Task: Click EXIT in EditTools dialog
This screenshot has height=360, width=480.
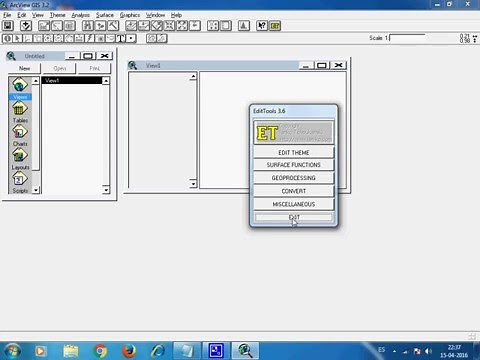Action: (x=294, y=217)
